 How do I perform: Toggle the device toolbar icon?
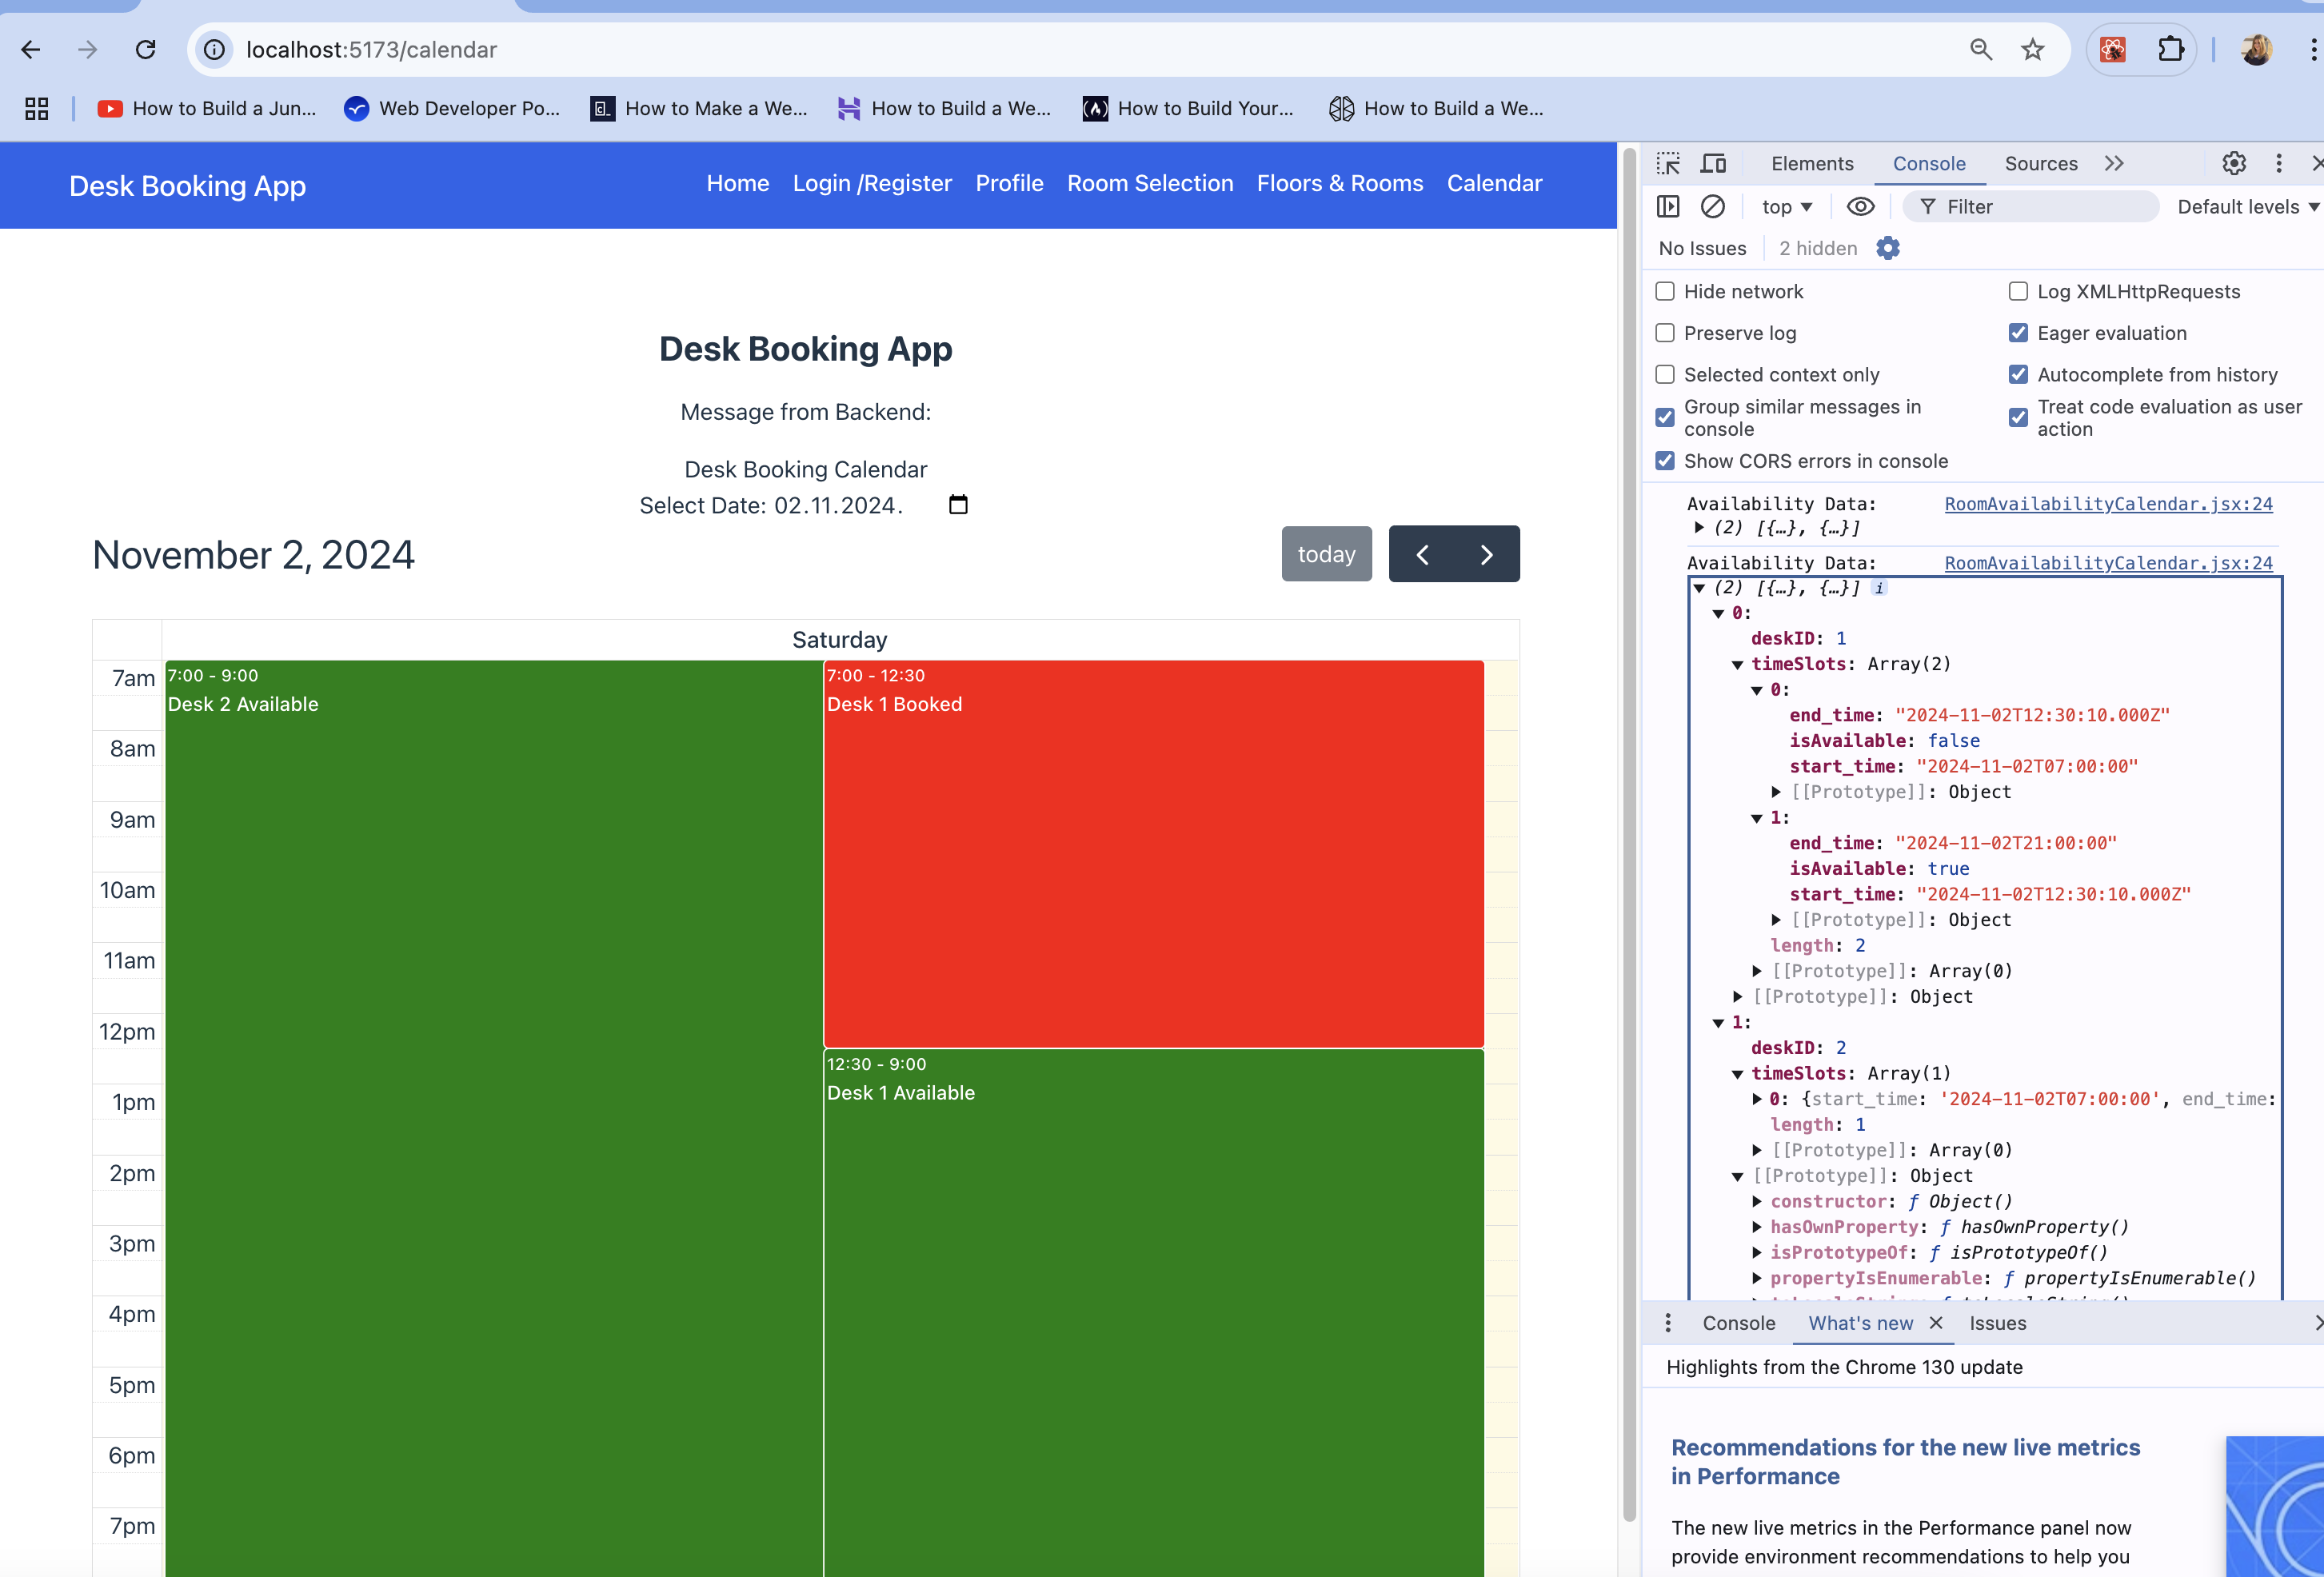tap(1714, 163)
